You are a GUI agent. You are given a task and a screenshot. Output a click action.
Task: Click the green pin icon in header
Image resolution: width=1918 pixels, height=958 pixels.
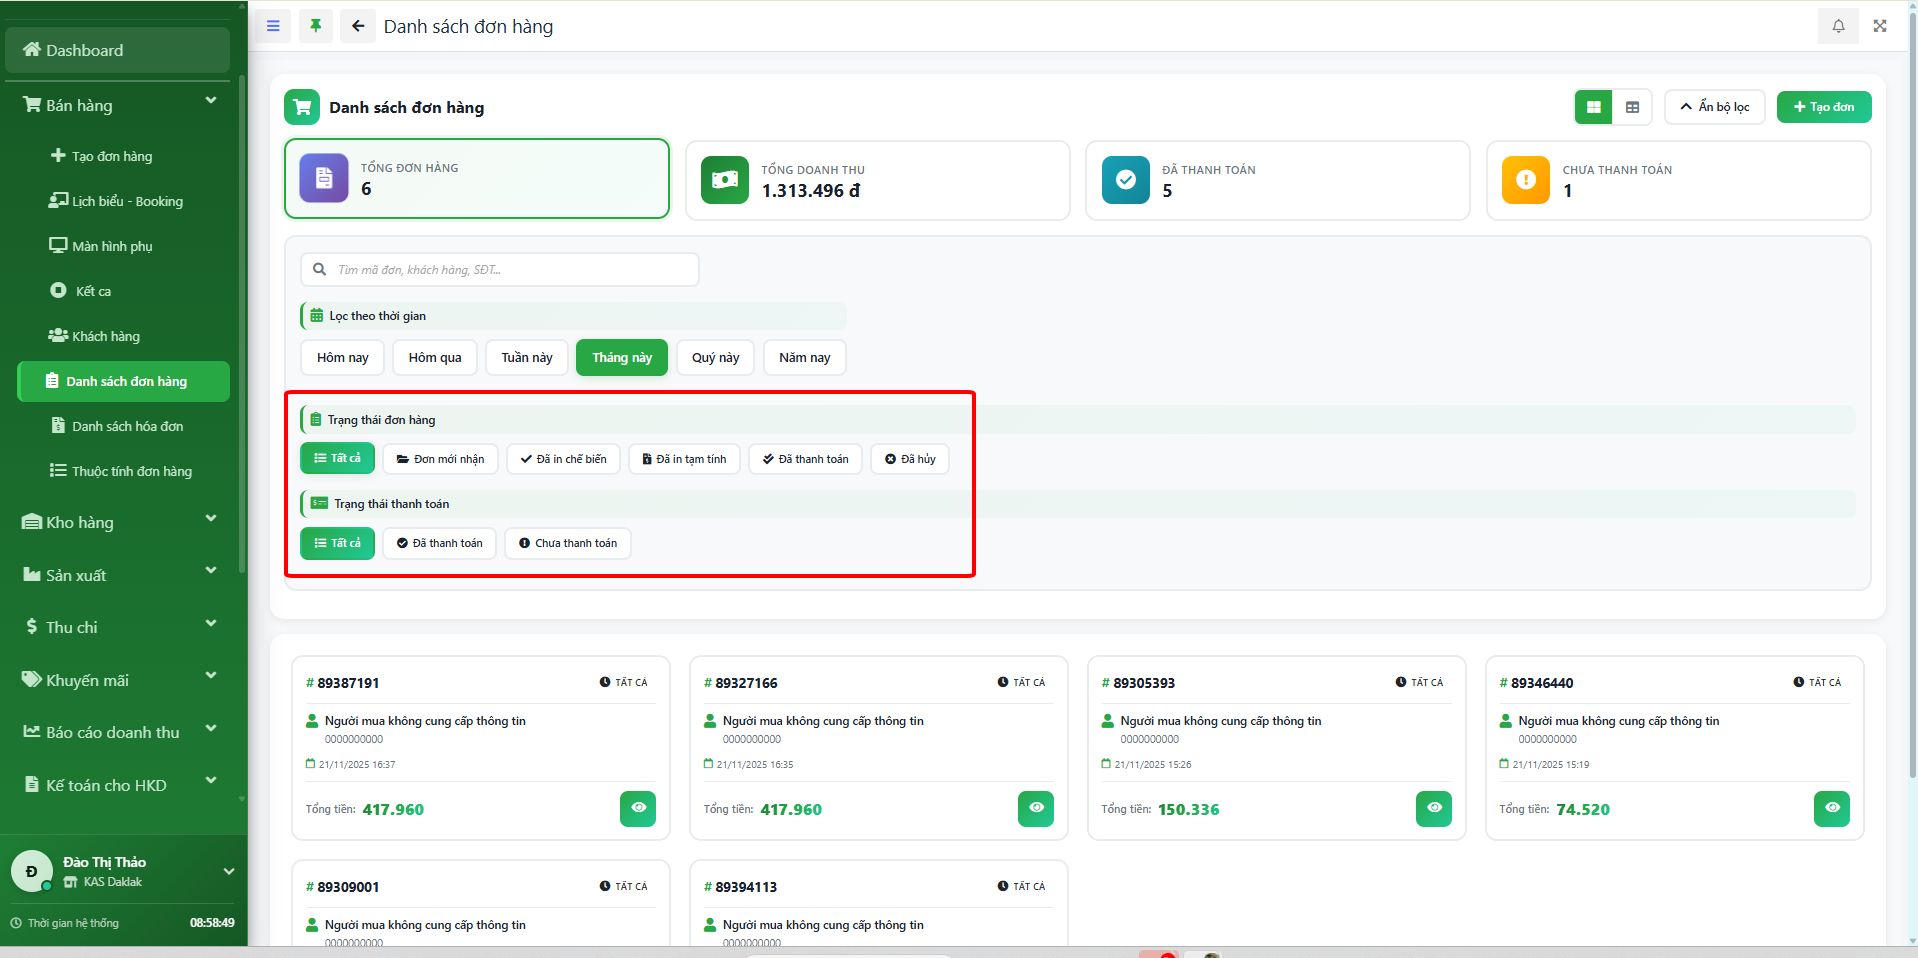click(316, 26)
